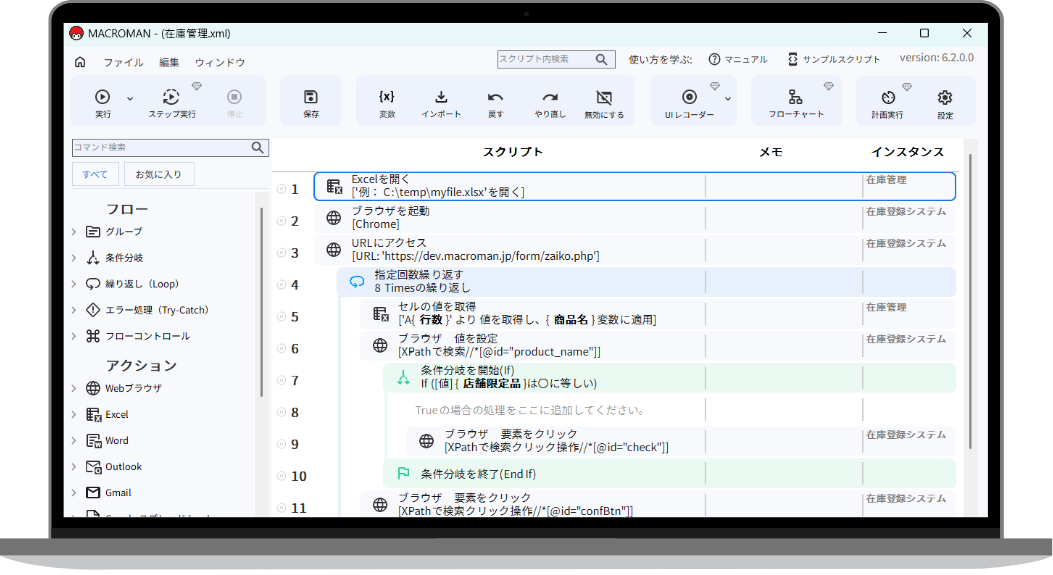Save script with 保存 icon
This screenshot has width=1053, height=575.
pyautogui.click(x=311, y=103)
